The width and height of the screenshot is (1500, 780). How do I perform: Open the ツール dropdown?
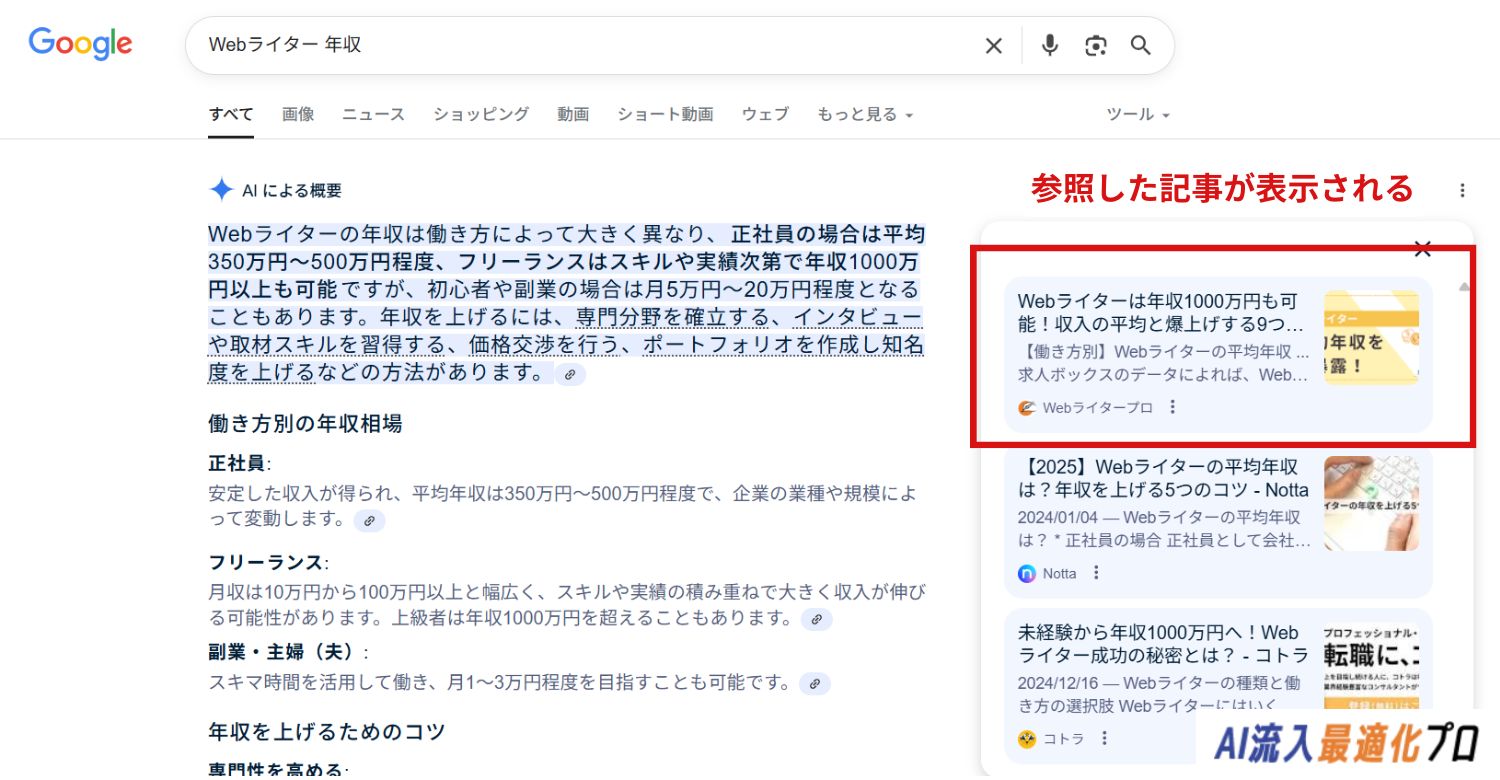point(1137,115)
